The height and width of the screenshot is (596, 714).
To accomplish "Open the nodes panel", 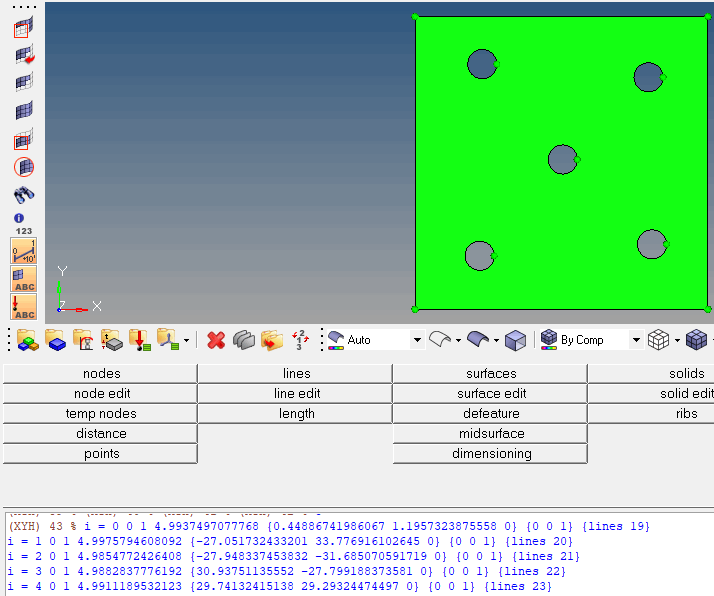I will [x=100, y=373].
